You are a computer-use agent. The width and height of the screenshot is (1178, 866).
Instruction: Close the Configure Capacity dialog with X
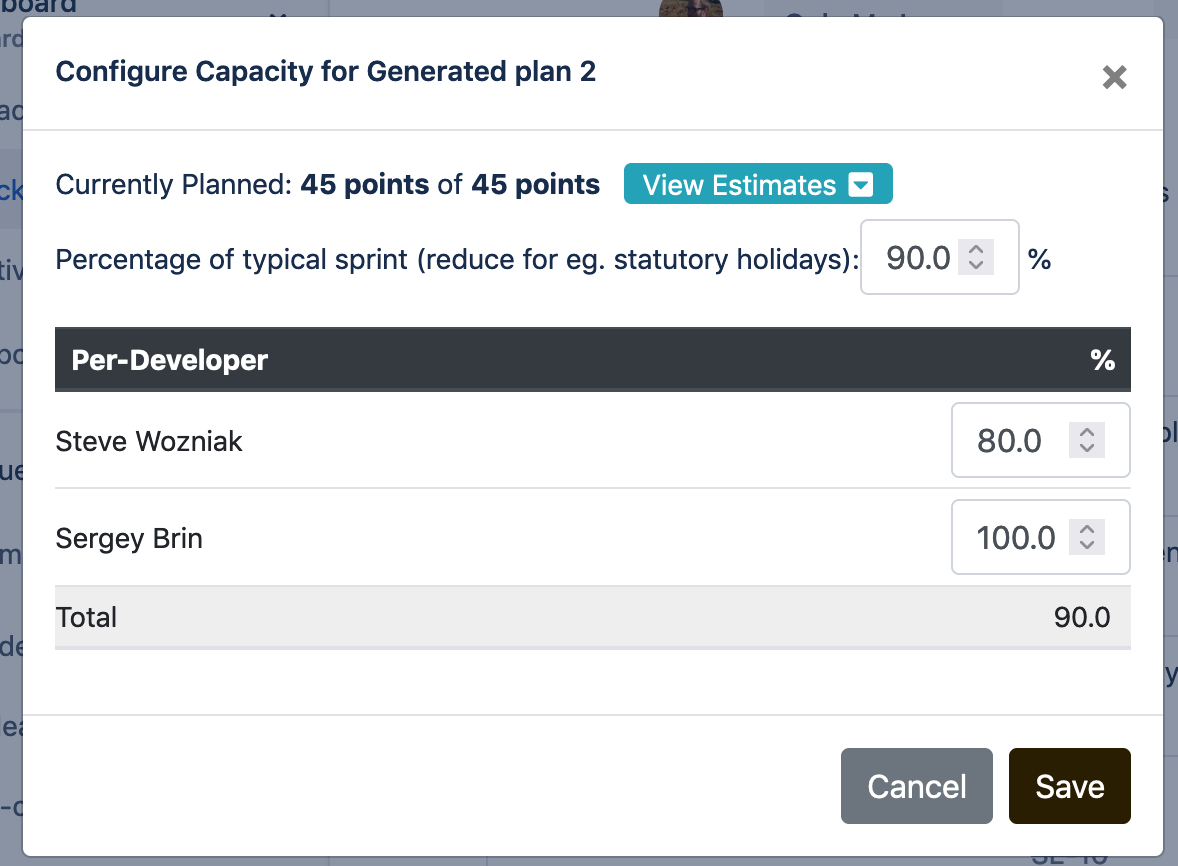1114,77
